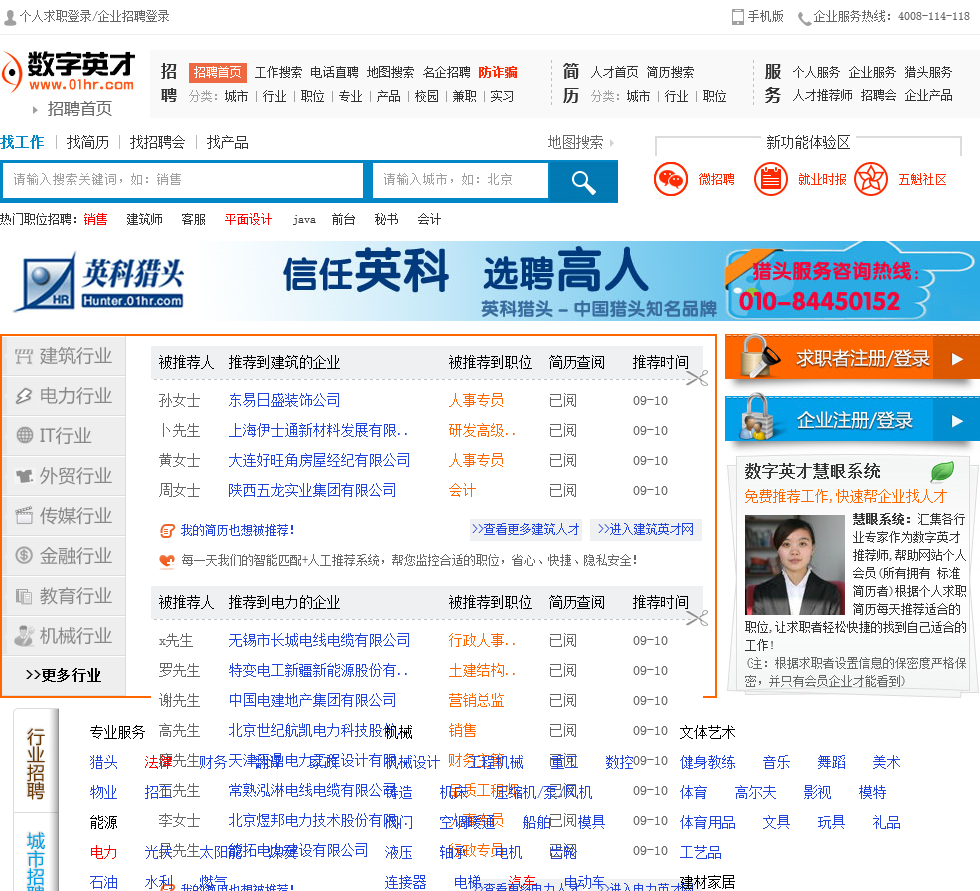Click the 会计 position in 周女士 row
The width and height of the screenshot is (980, 891).
[x=462, y=490]
